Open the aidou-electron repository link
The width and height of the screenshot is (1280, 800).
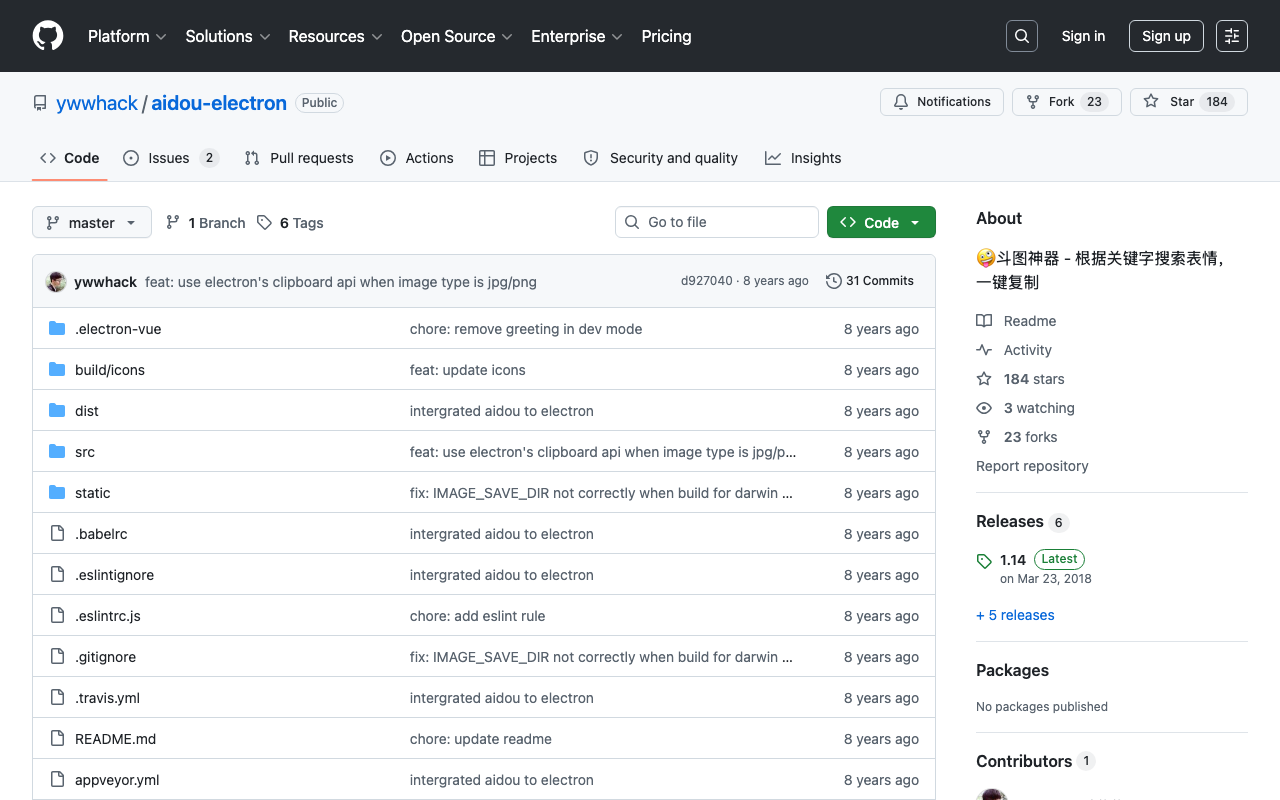[219, 103]
